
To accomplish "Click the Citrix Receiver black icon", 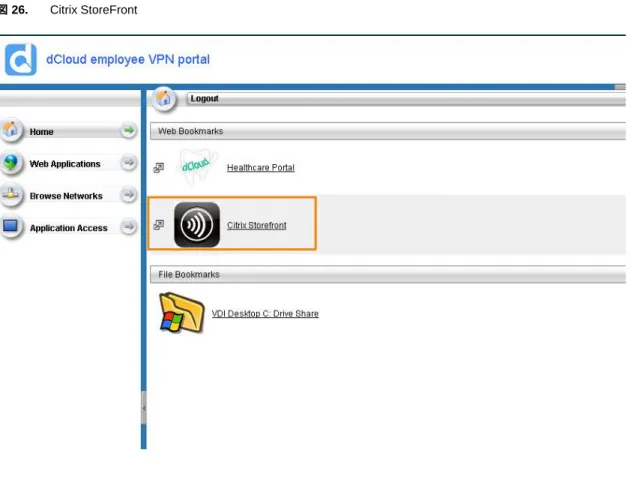I will click(197, 225).
